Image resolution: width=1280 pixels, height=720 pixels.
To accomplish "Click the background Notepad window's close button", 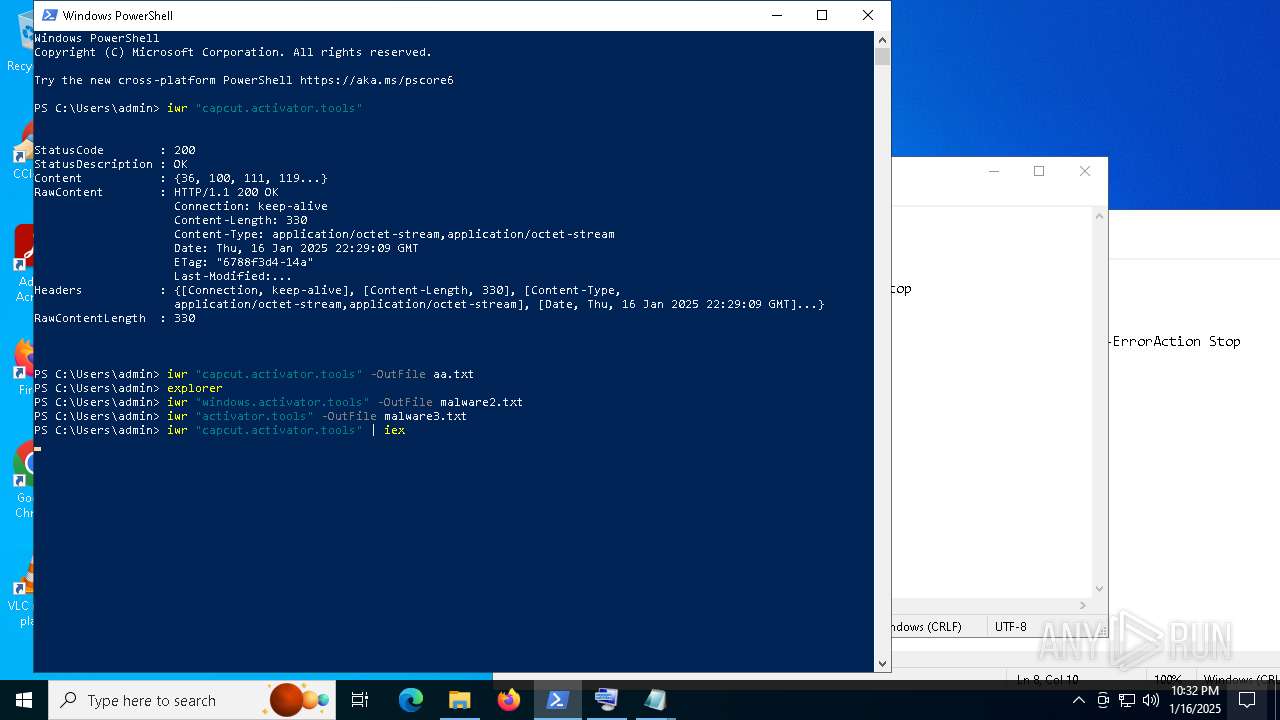I will (x=1085, y=171).
